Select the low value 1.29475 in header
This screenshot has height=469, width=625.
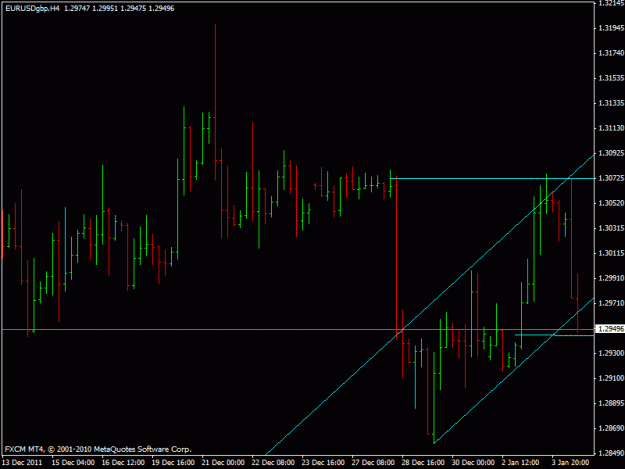(133, 8)
